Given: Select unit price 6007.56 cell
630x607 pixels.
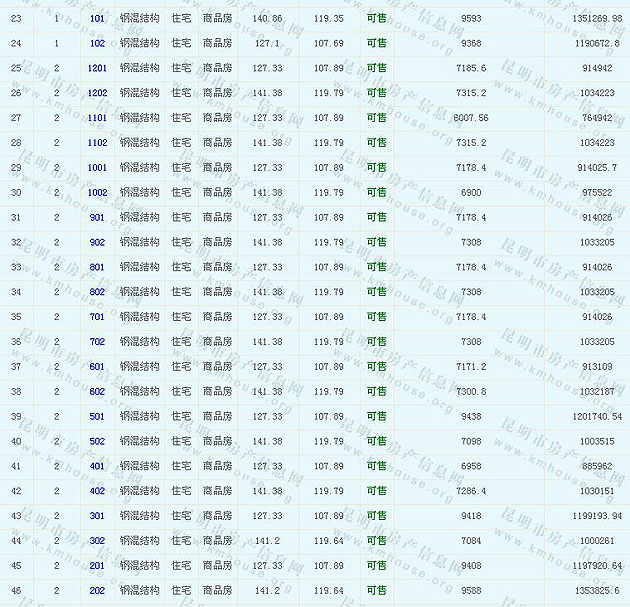Looking at the screenshot, I should pyautogui.click(x=470, y=118).
